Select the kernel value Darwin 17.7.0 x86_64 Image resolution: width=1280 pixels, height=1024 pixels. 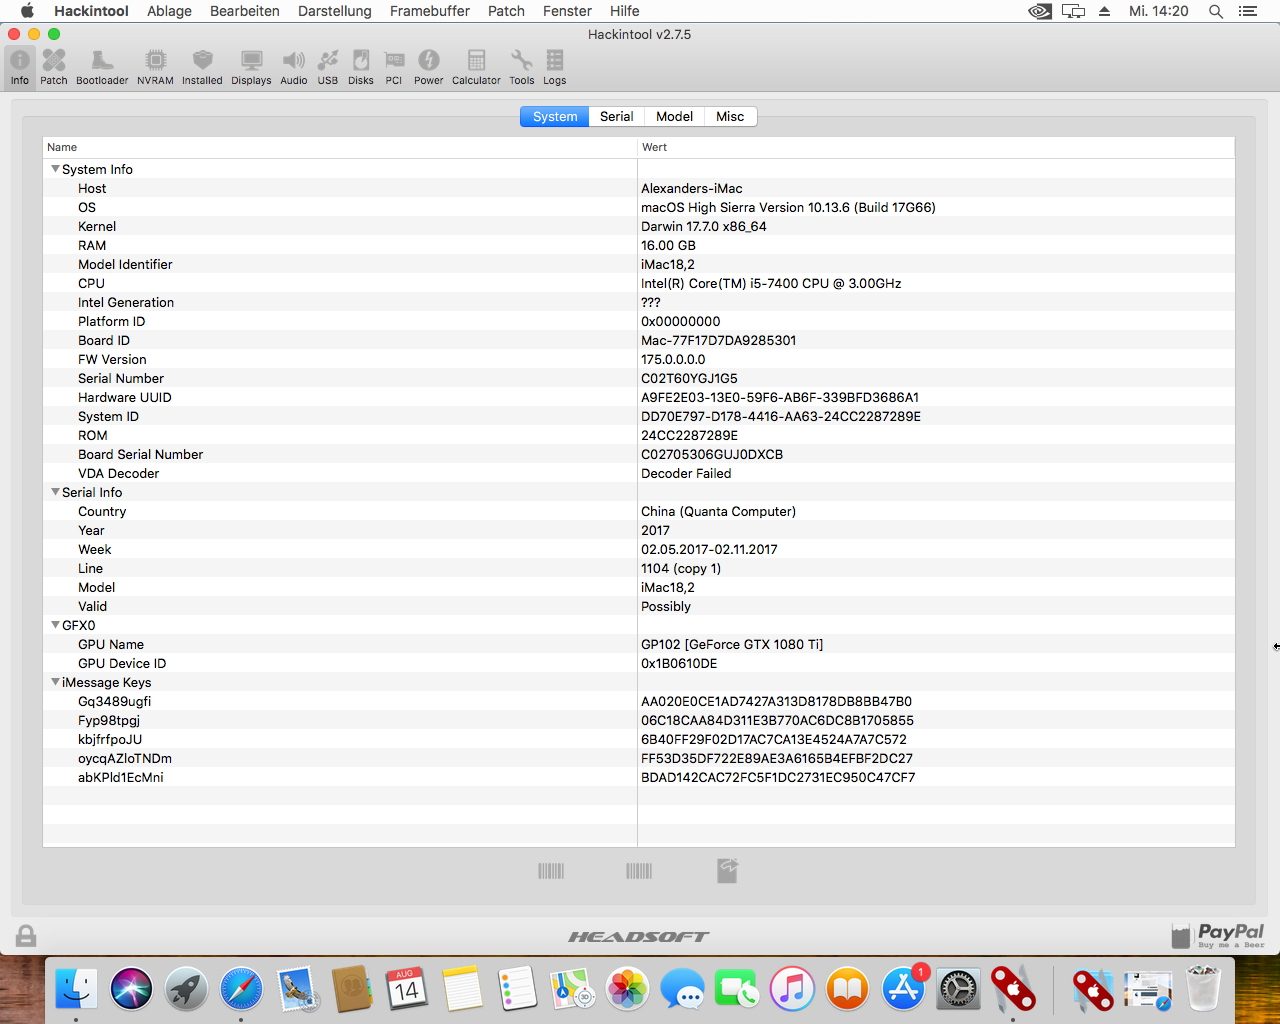tap(704, 226)
